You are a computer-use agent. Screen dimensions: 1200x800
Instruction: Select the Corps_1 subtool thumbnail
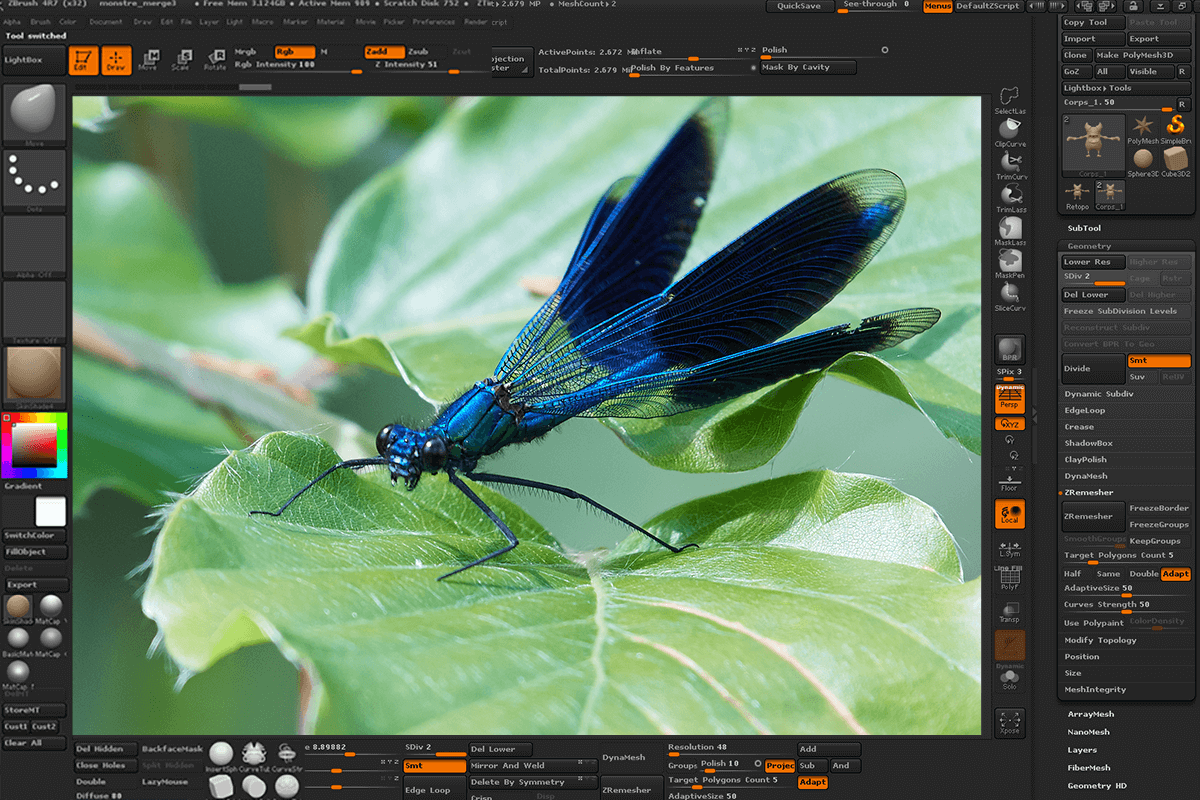click(x=1093, y=144)
